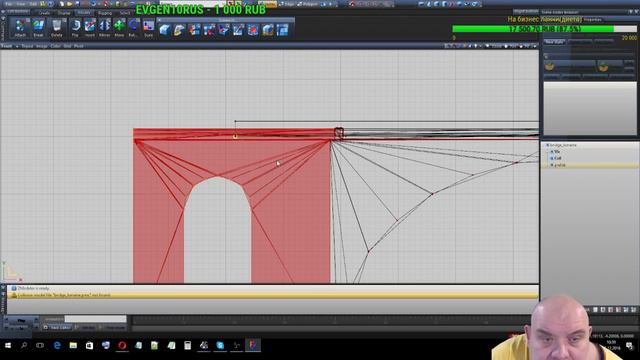This screenshot has width=640, height=360.
Task: Click the open folder icon in top toolbar
Action: tap(69, 4)
